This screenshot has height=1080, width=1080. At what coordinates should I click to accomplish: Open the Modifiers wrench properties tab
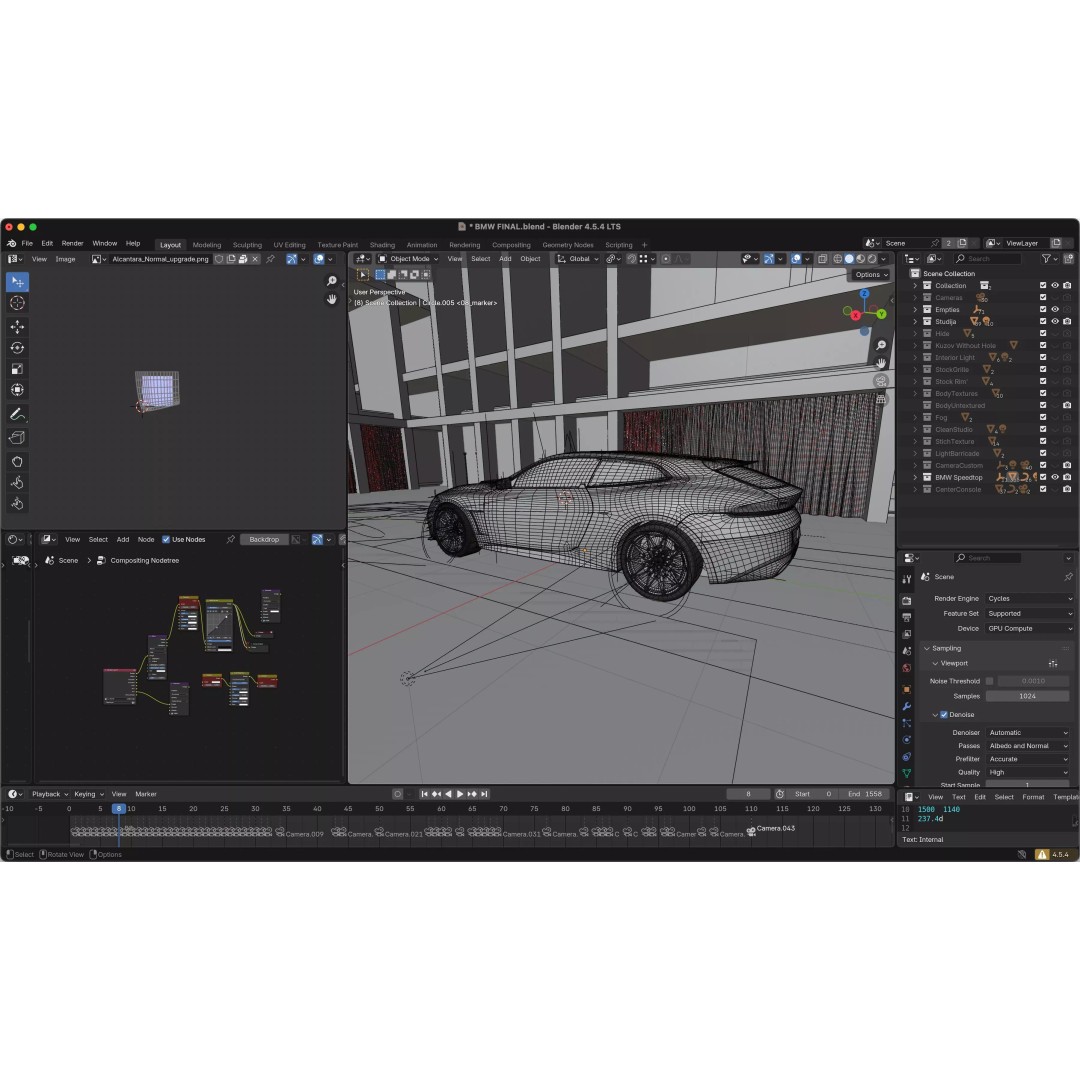[906, 706]
